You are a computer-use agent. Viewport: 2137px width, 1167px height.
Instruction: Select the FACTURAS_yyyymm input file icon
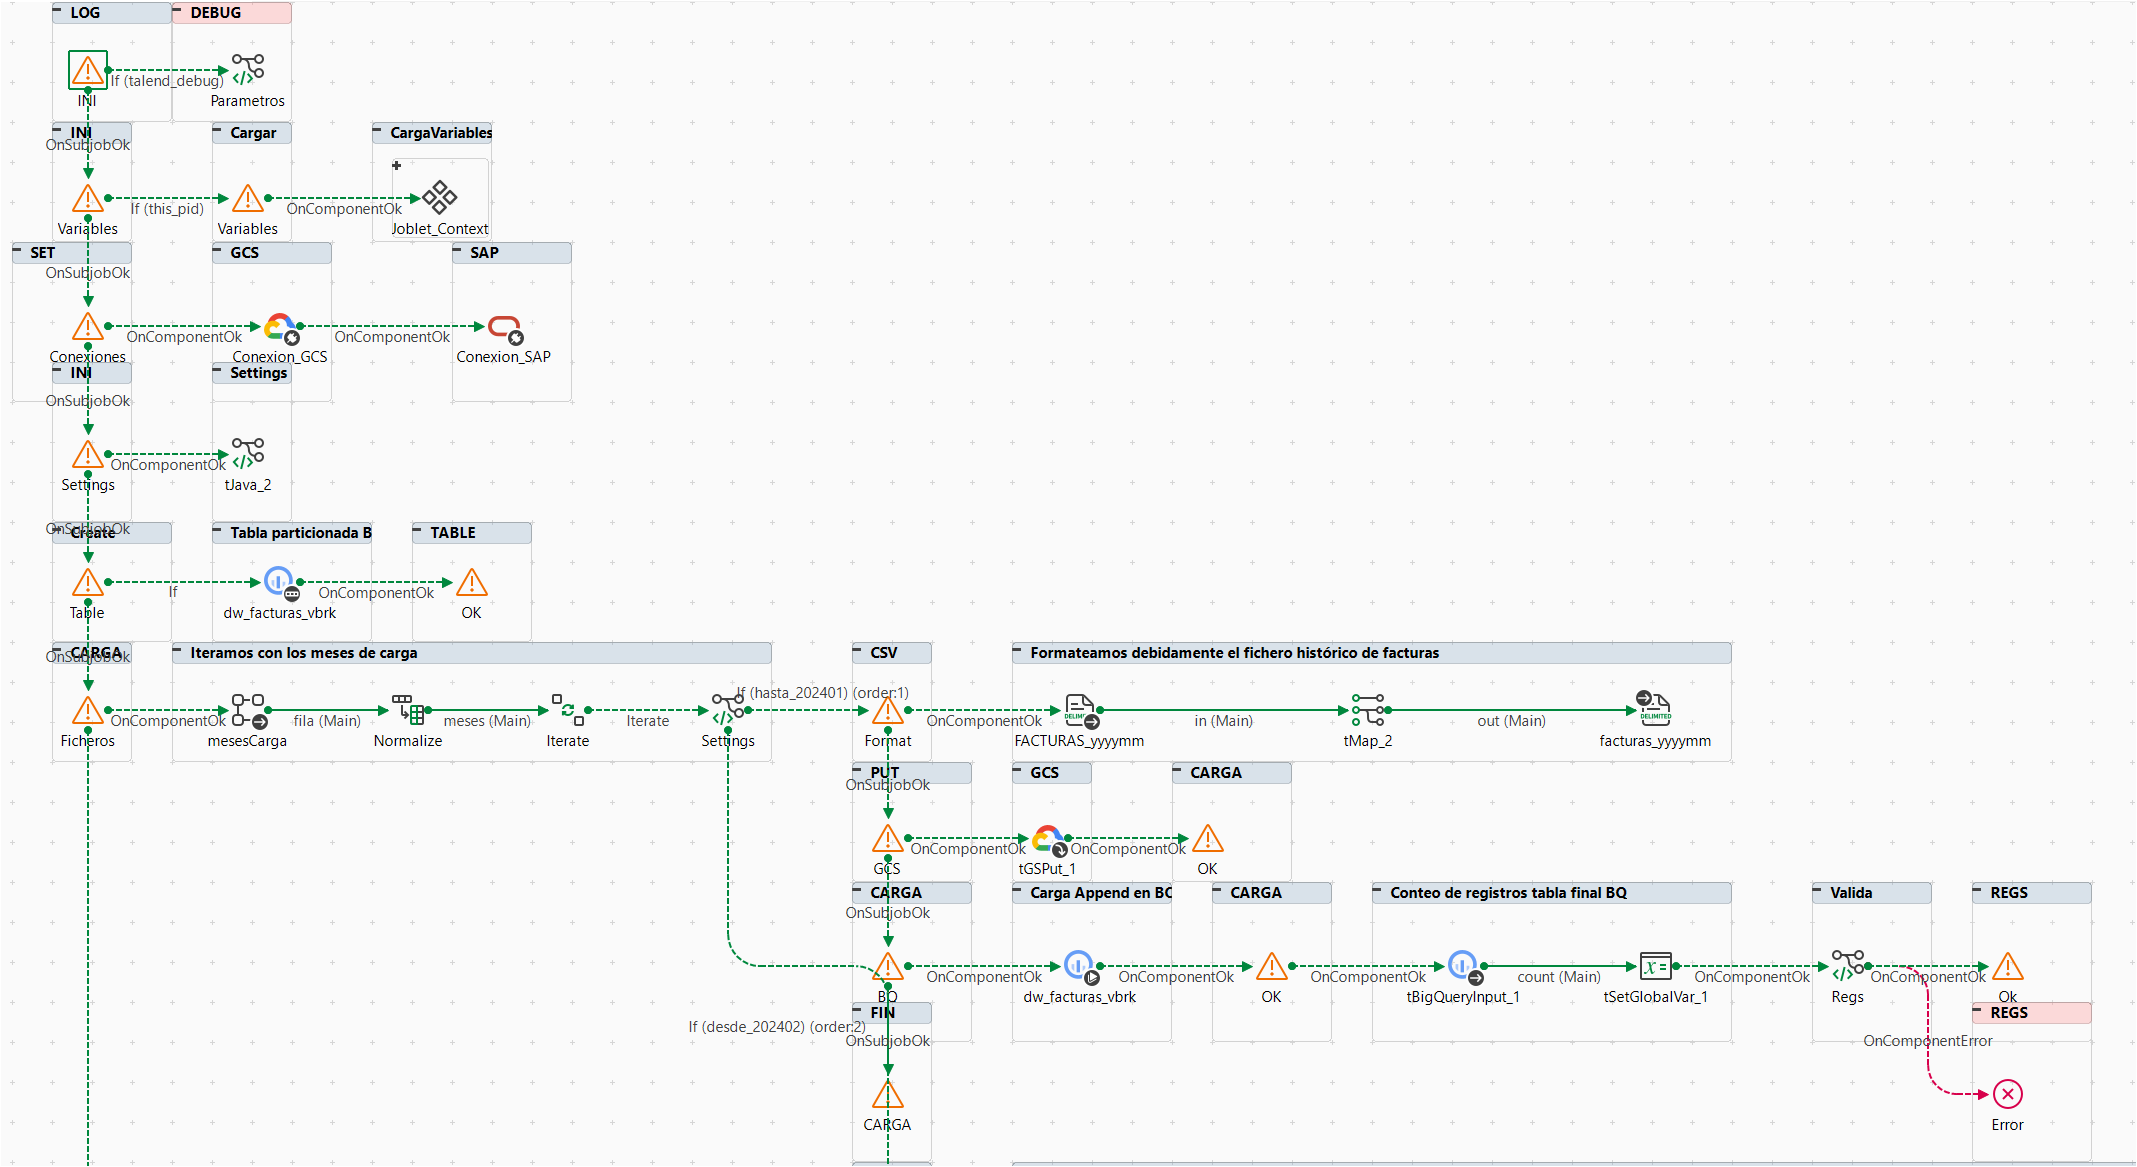pyautogui.click(x=1081, y=710)
